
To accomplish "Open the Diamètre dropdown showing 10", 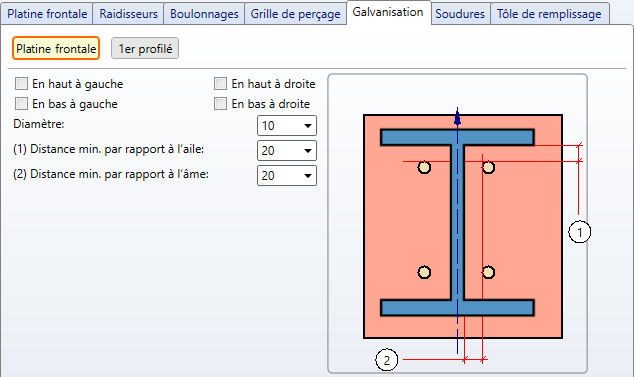I will 287,126.
